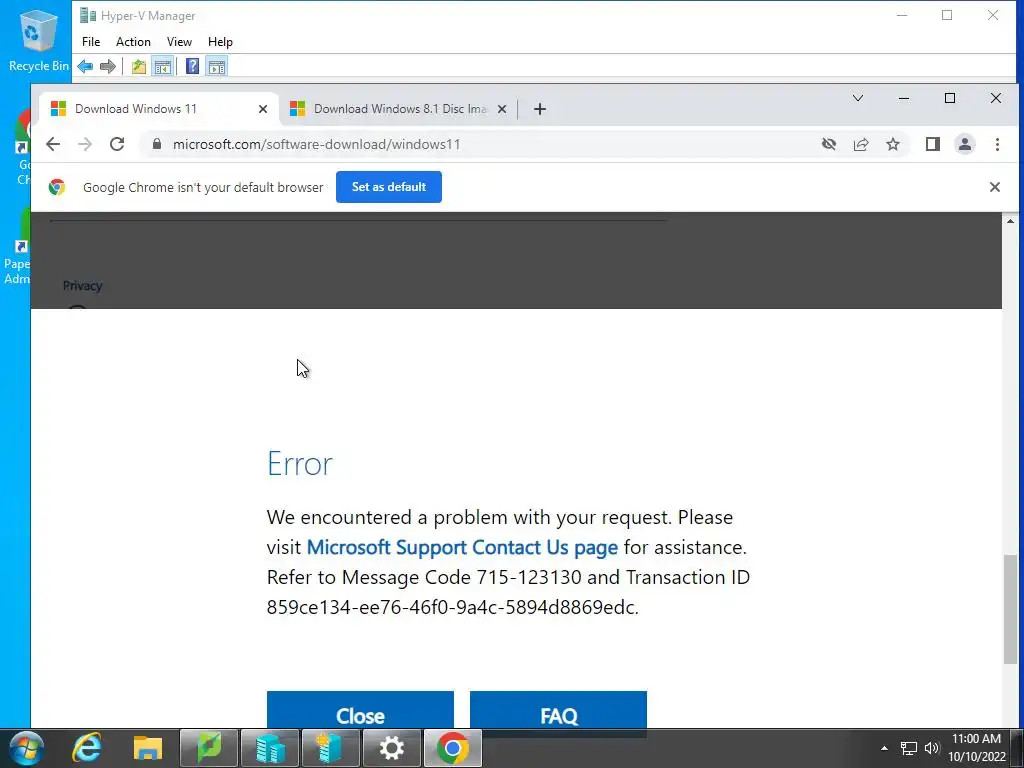The width and height of the screenshot is (1024, 768).
Task: Click the Error heading text
Action: pos(300,464)
